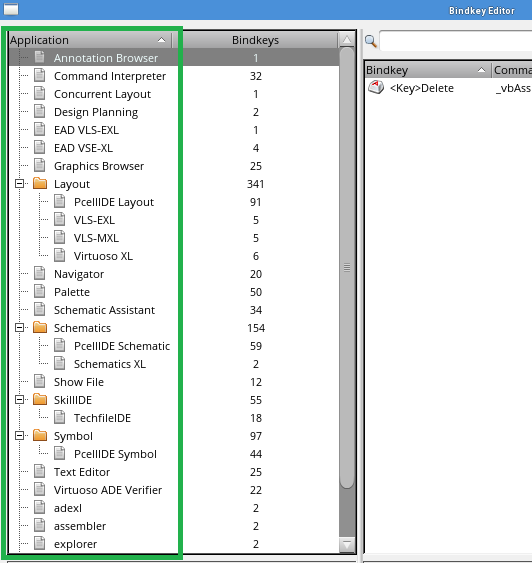The height and width of the screenshot is (563, 532).
Task: Select PcellIDE Symbol item
Action: pos(115,454)
